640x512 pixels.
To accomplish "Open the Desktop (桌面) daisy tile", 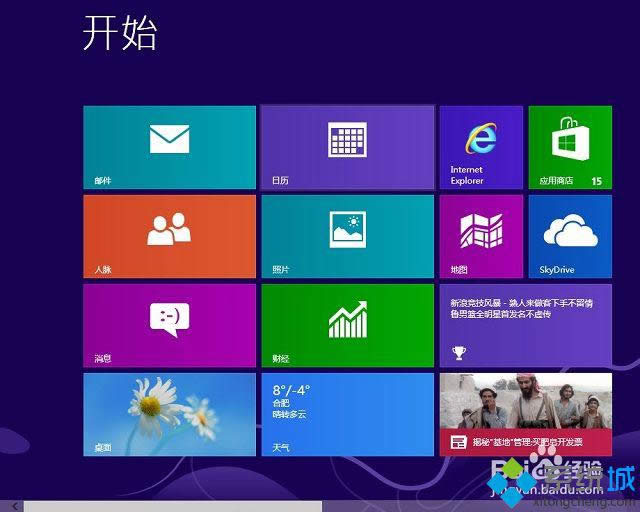I will [x=169, y=414].
